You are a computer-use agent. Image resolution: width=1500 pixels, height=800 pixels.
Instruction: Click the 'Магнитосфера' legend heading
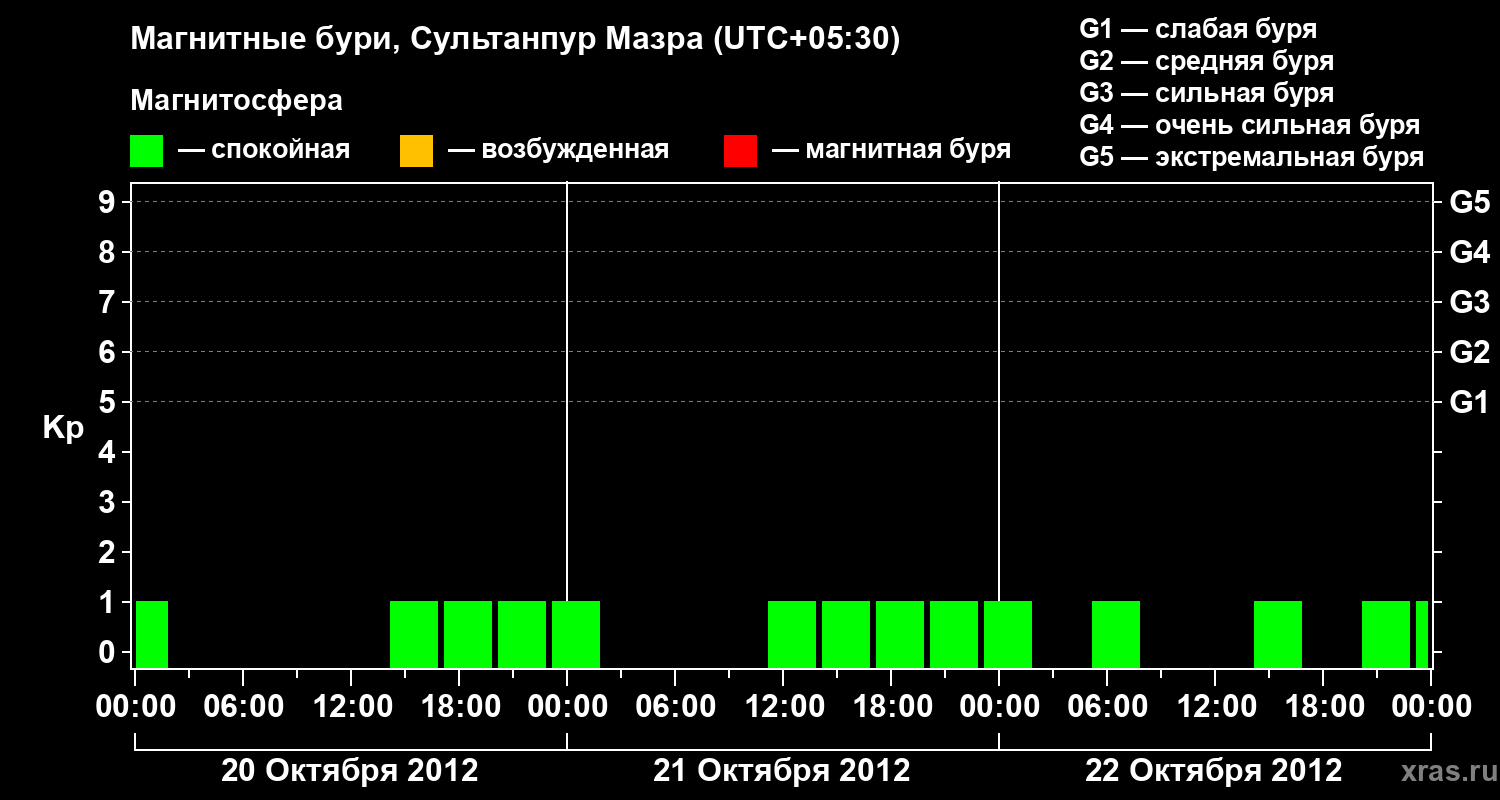tap(236, 101)
